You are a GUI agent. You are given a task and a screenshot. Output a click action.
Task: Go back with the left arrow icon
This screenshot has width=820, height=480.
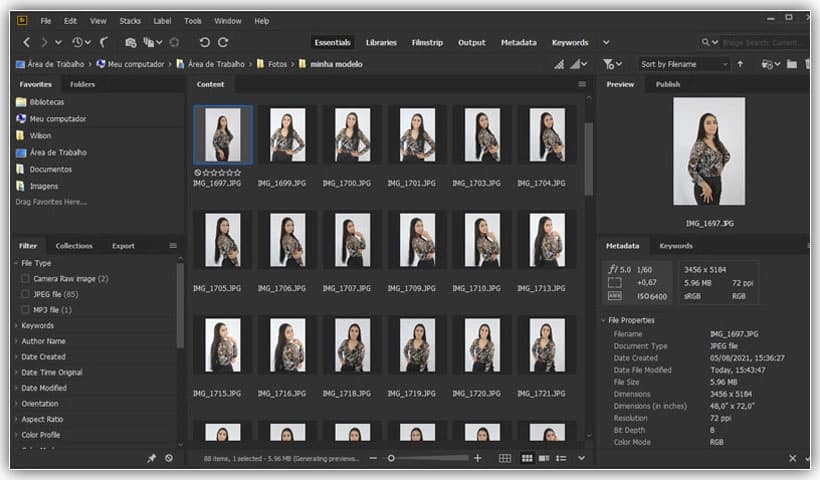click(x=27, y=42)
